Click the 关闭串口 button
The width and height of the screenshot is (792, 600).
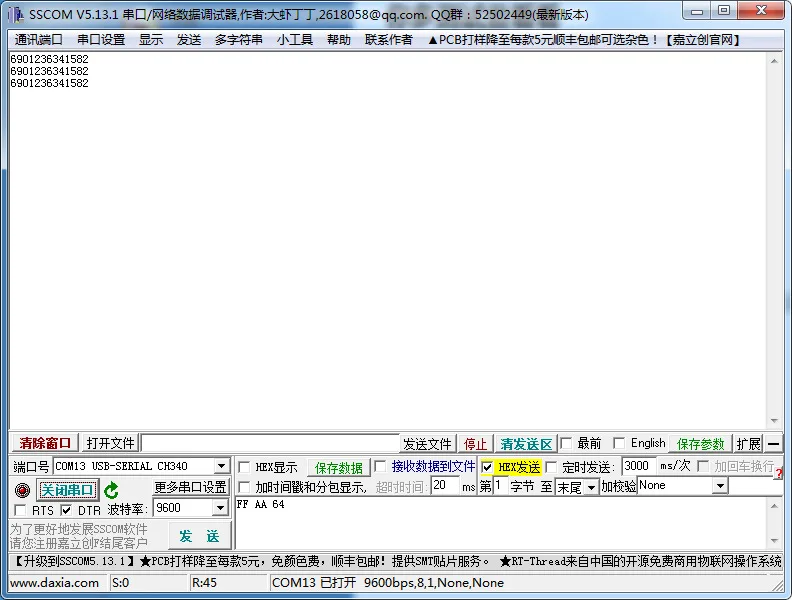tap(67, 490)
